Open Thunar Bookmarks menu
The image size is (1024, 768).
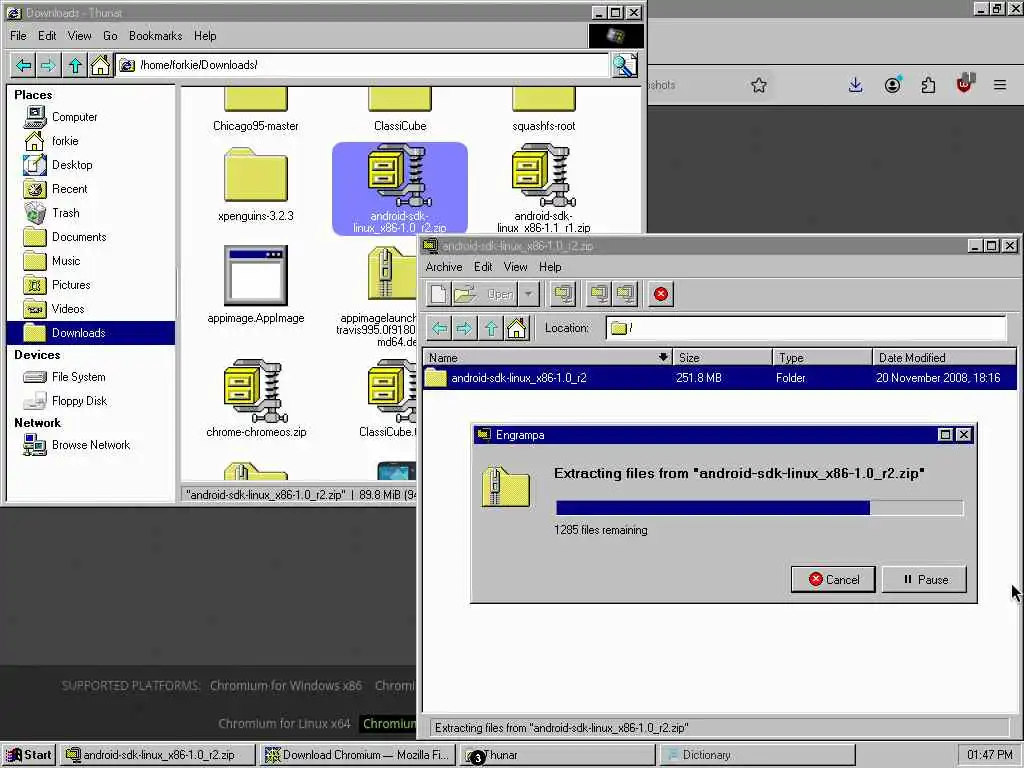tap(155, 36)
